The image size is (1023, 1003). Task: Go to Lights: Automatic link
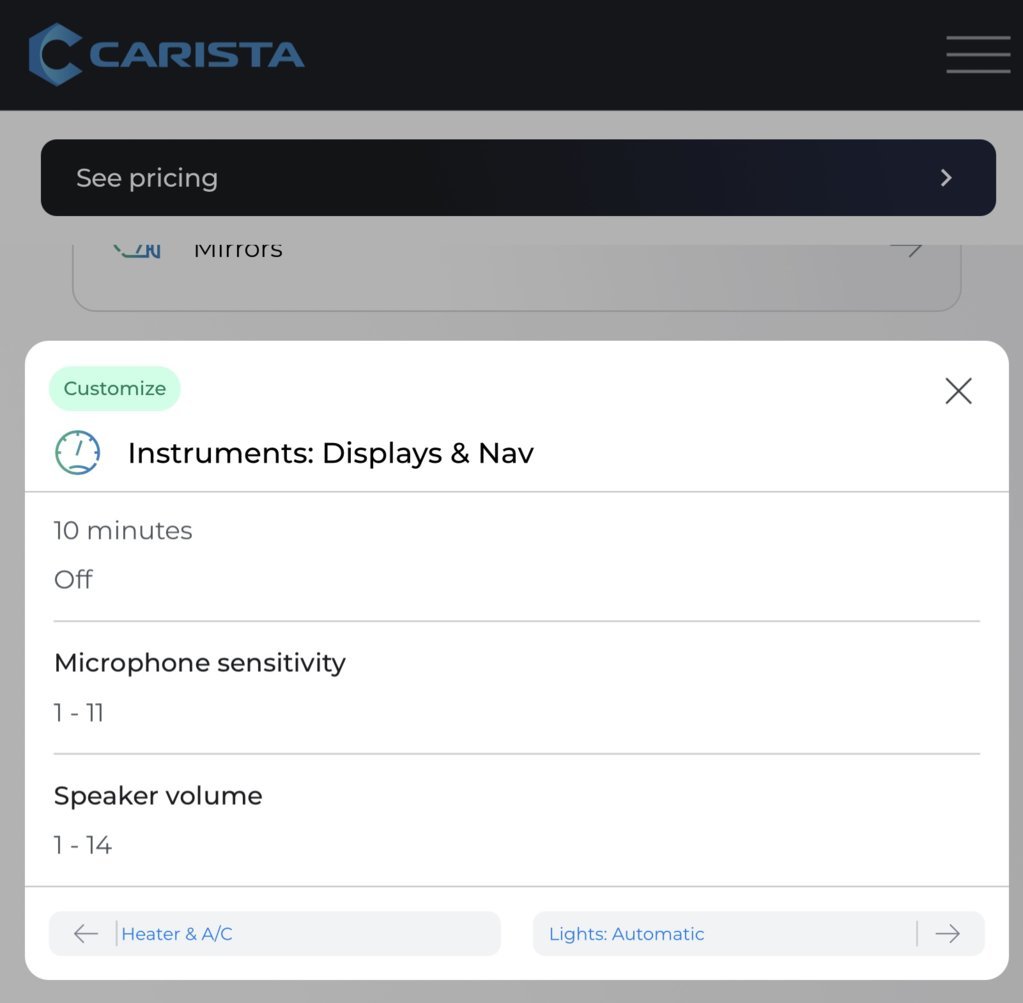pos(626,934)
